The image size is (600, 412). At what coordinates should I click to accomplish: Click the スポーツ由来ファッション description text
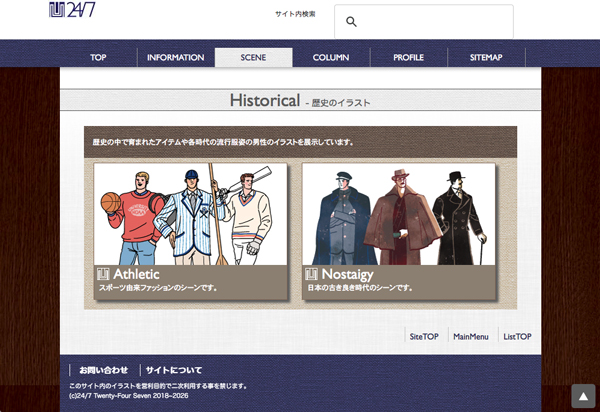click(x=158, y=288)
